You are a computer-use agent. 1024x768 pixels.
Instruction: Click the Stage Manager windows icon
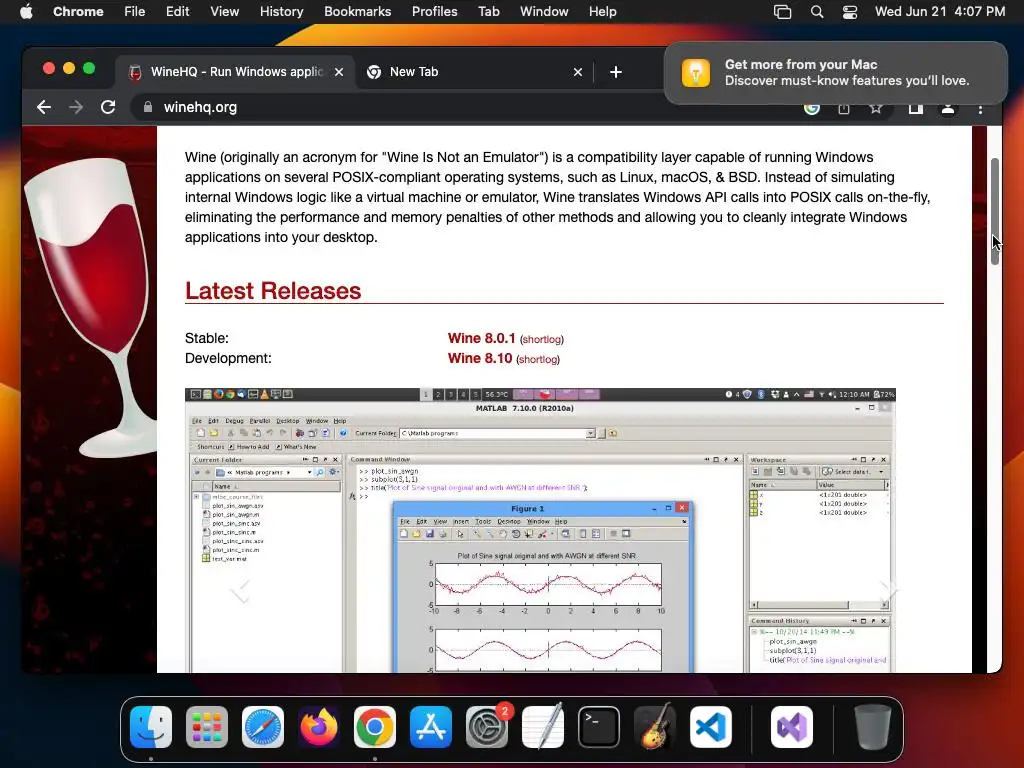coord(782,12)
